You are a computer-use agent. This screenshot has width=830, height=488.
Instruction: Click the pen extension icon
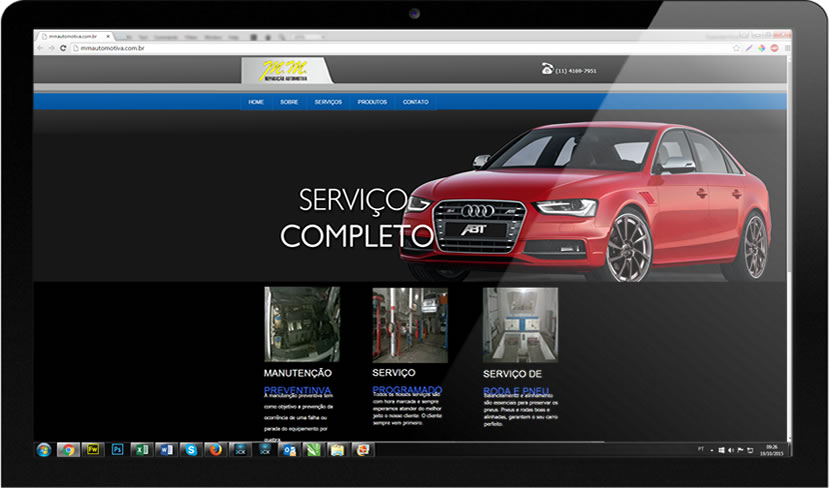(749, 48)
